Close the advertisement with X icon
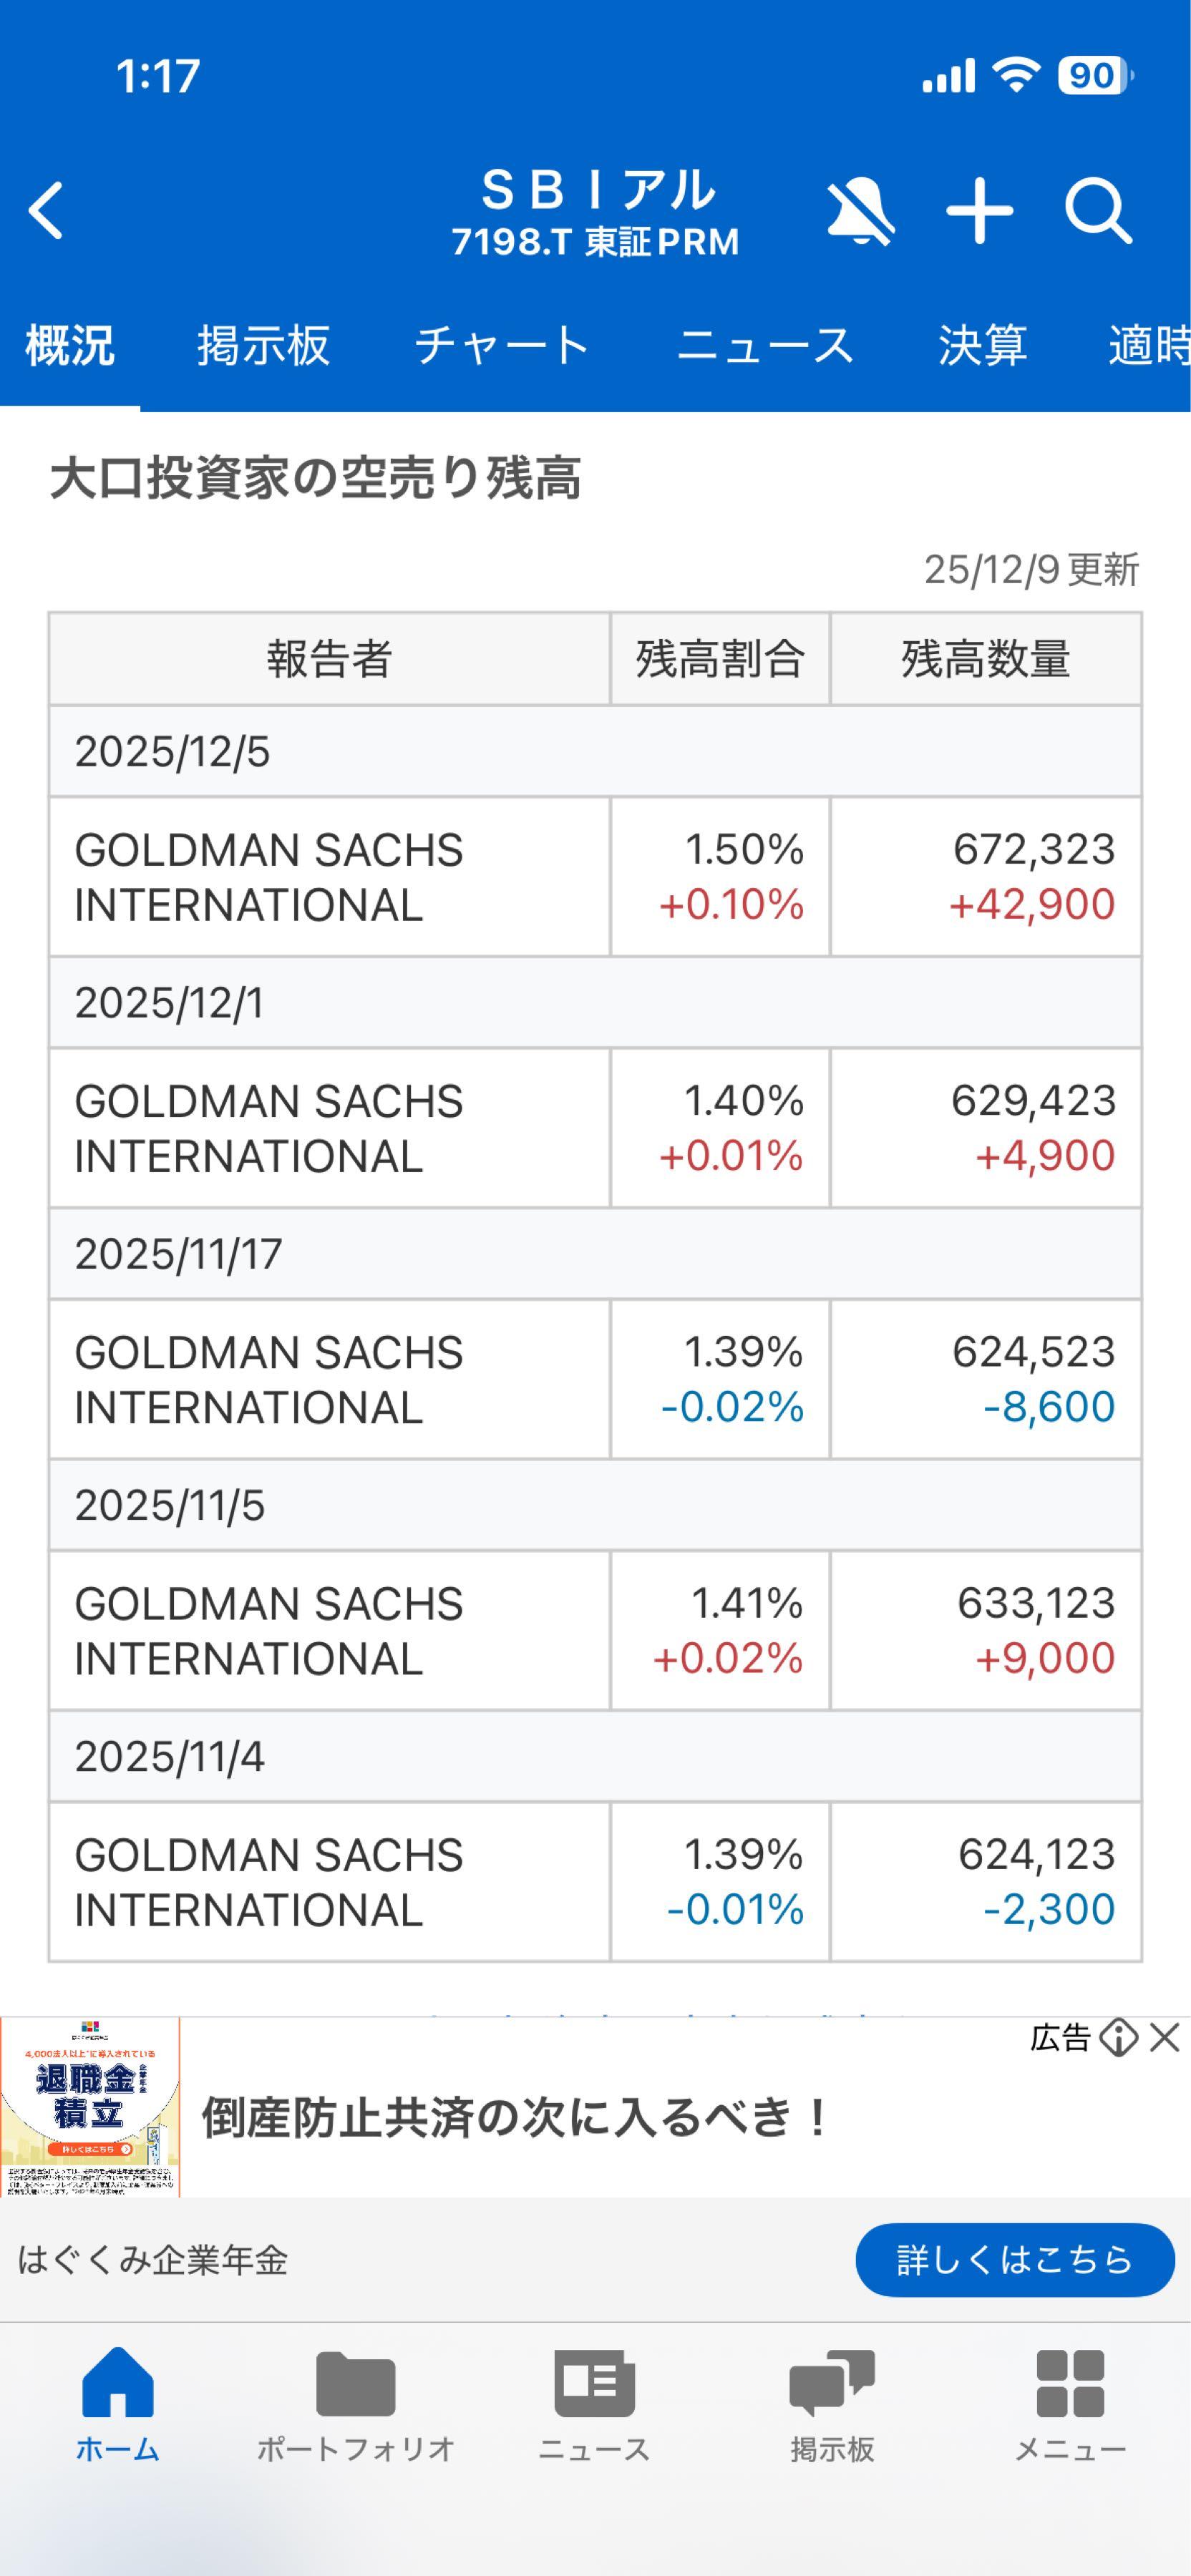This screenshot has height=2576, width=1191. 1165,2038
